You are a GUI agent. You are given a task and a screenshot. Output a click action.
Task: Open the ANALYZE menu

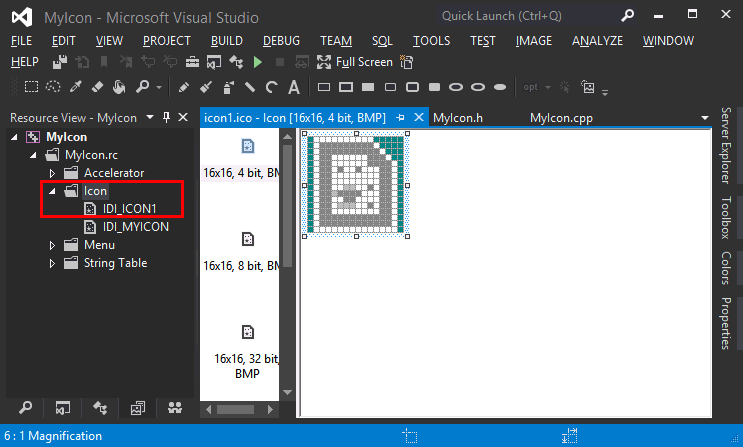coord(597,41)
